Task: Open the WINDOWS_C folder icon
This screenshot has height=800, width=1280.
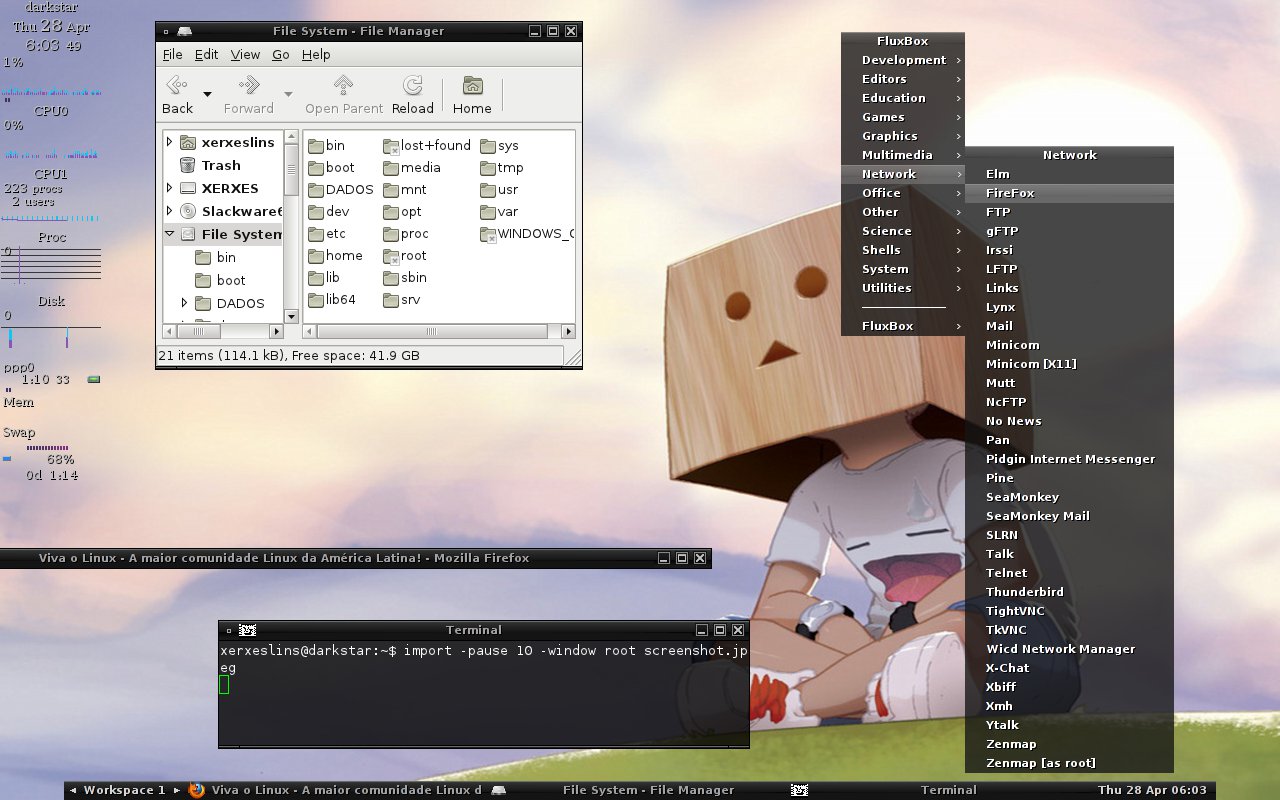Action: click(x=488, y=234)
